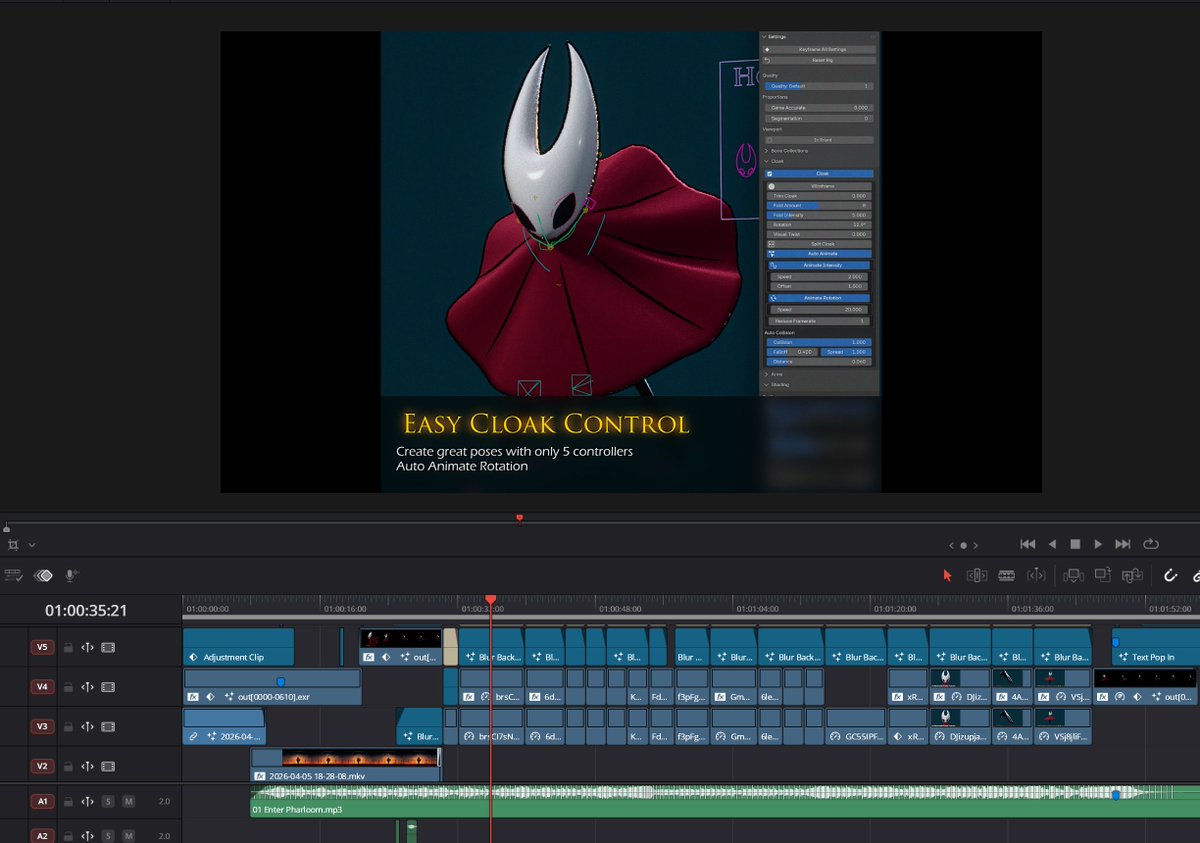Select the A1 track destination label

[x=42, y=801]
